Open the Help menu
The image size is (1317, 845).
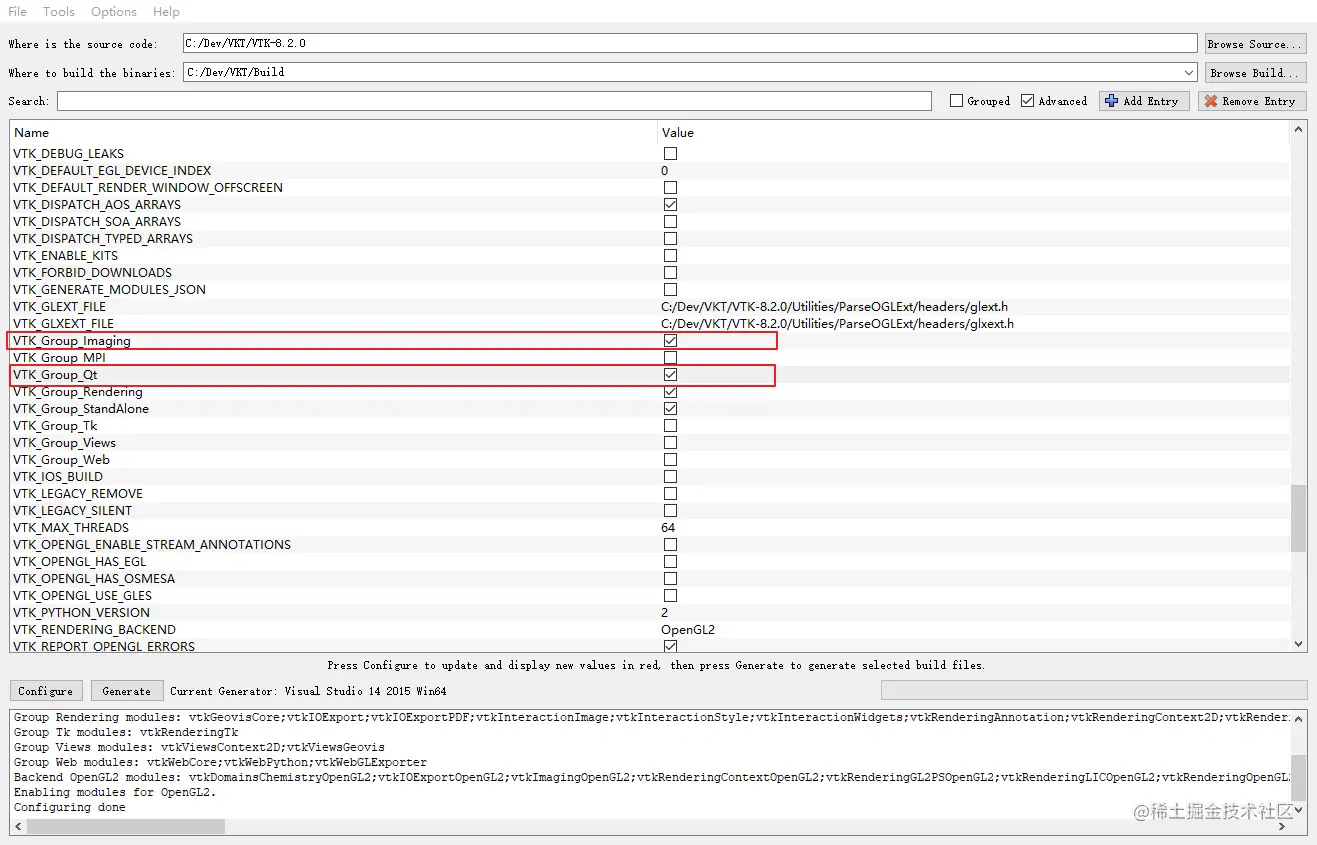tap(166, 12)
